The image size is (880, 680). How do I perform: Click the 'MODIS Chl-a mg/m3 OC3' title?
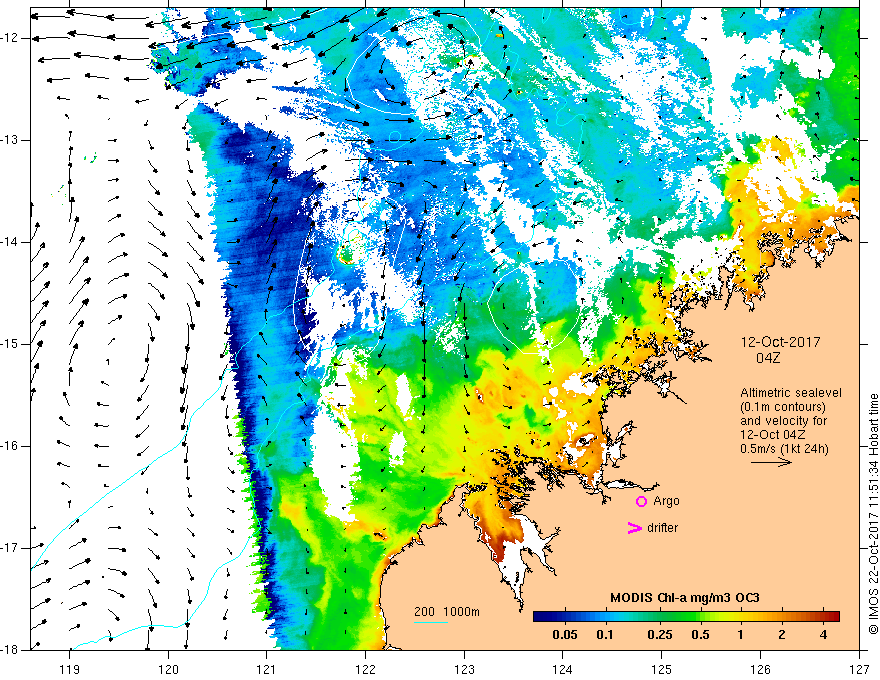[685, 598]
